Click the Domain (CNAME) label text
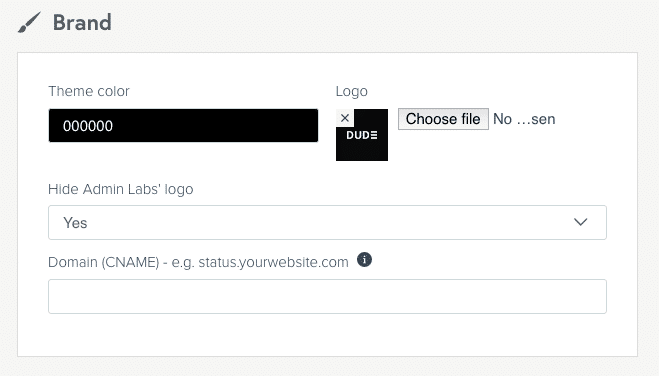The image size is (659, 376). [x=198, y=262]
